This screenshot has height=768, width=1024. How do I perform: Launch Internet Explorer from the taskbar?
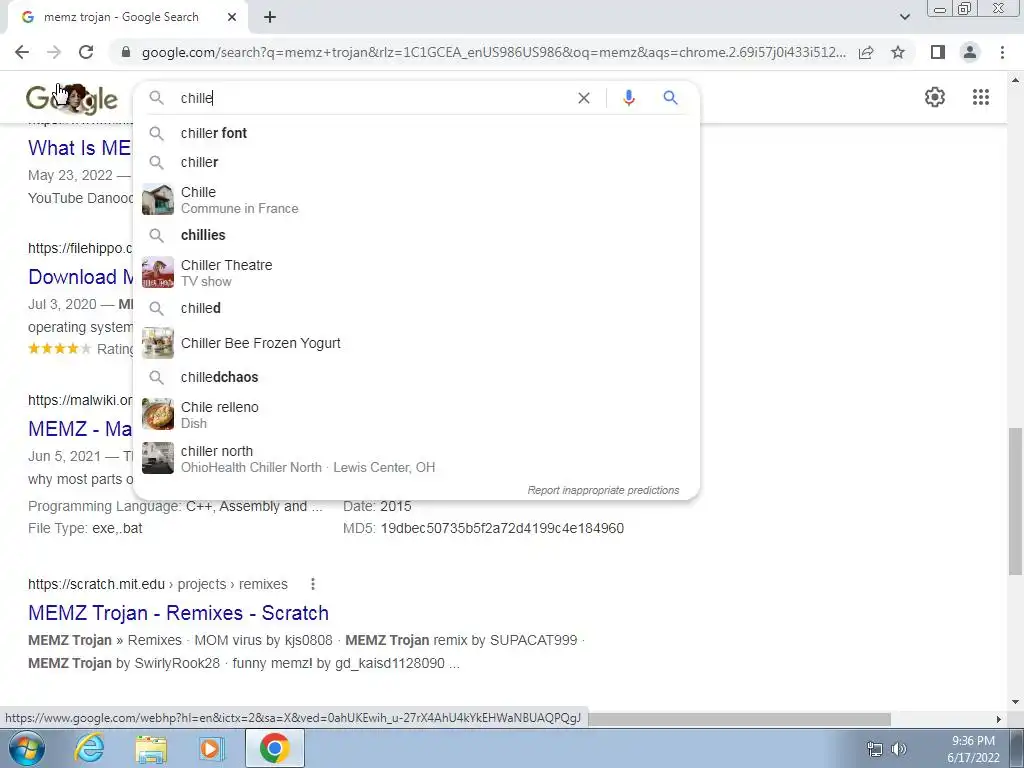(x=89, y=748)
